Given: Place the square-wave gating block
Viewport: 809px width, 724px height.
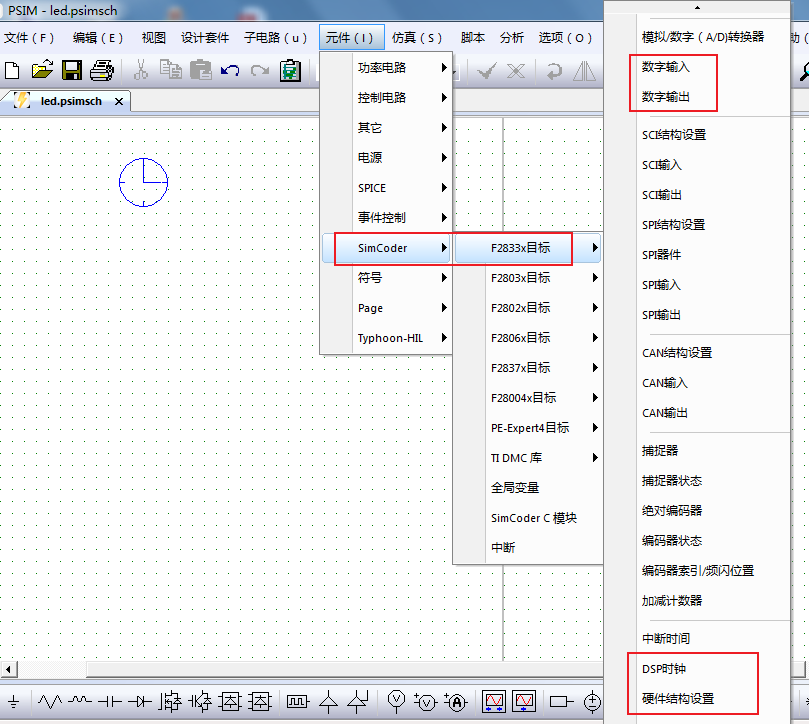Looking at the screenshot, I should point(297,702).
